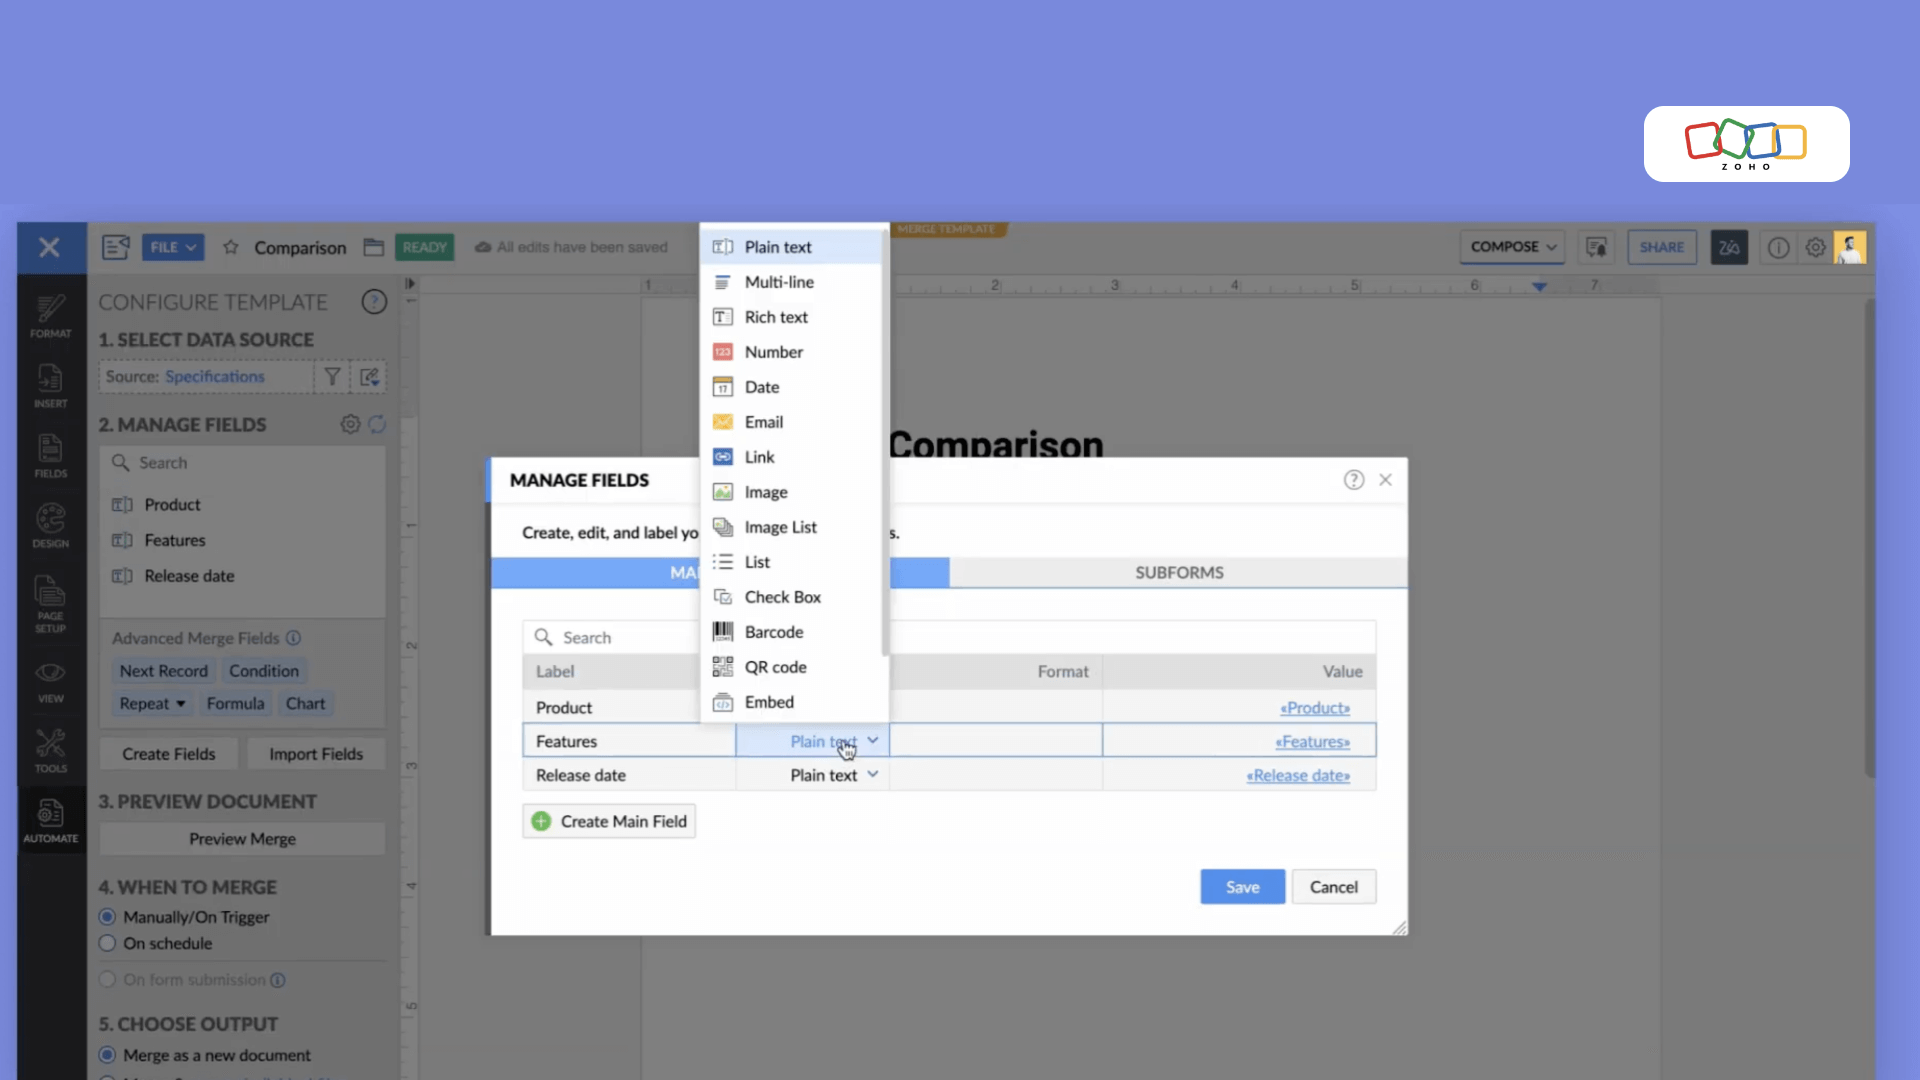Image resolution: width=1920 pixels, height=1080 pixels.
Task: Click the Configure Template help icon
Action: tap(374, 302)
